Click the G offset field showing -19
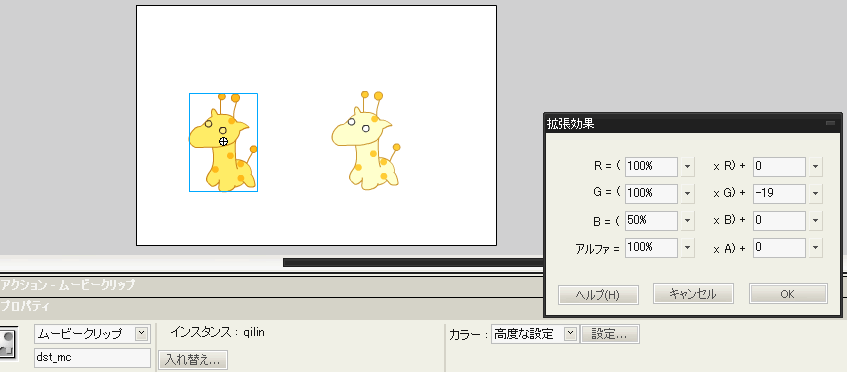 coord(779,193)
